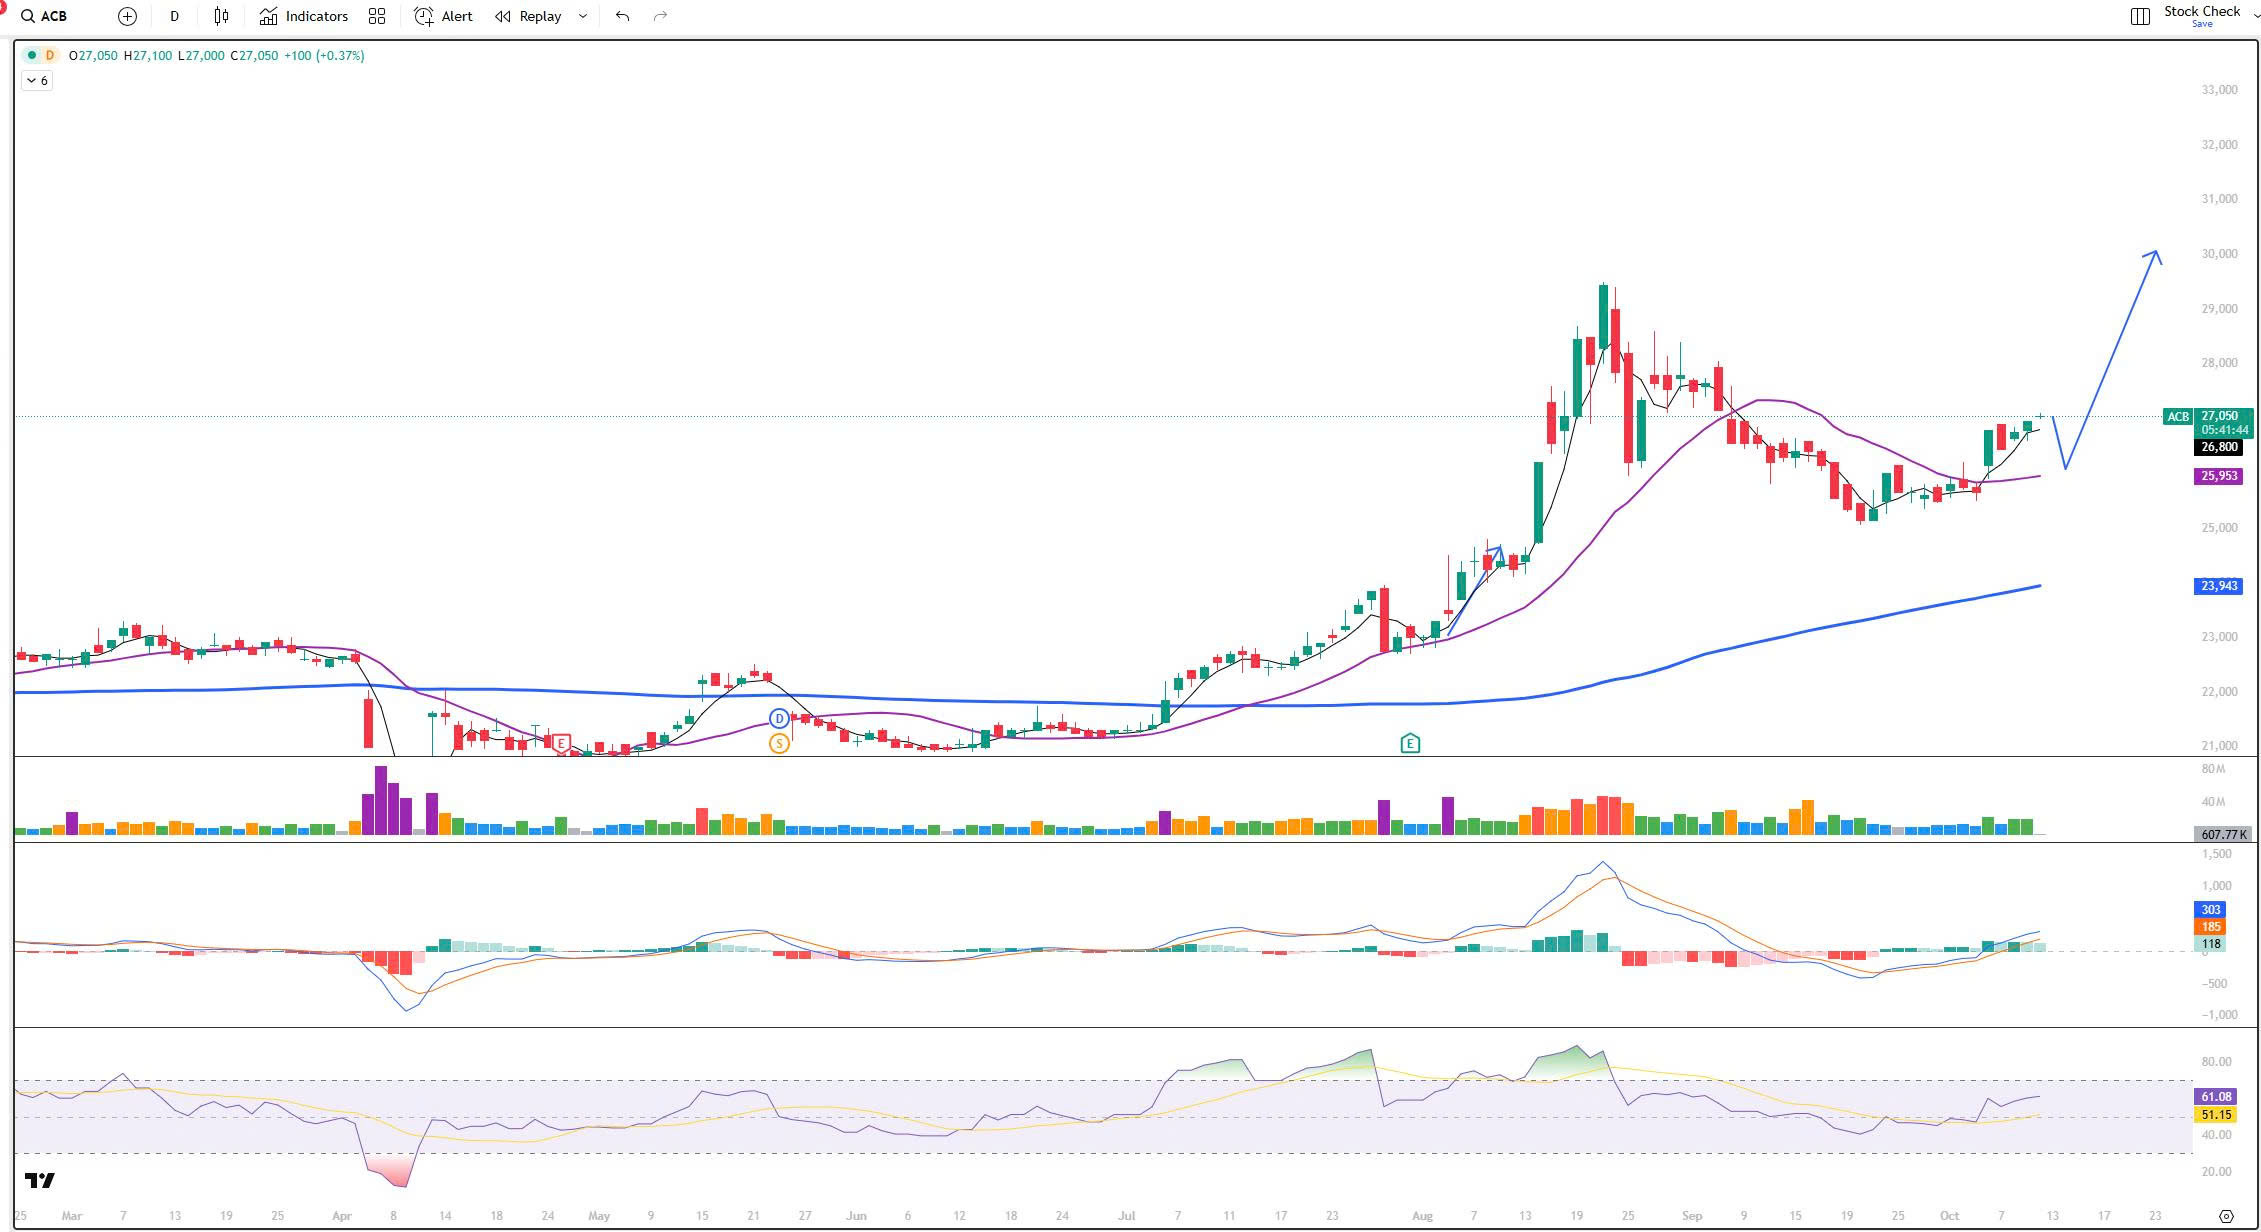Expand the dropdown arrow beside Replay
The height and width of the screenshot is (1232, 2261).
coord(583,16)
